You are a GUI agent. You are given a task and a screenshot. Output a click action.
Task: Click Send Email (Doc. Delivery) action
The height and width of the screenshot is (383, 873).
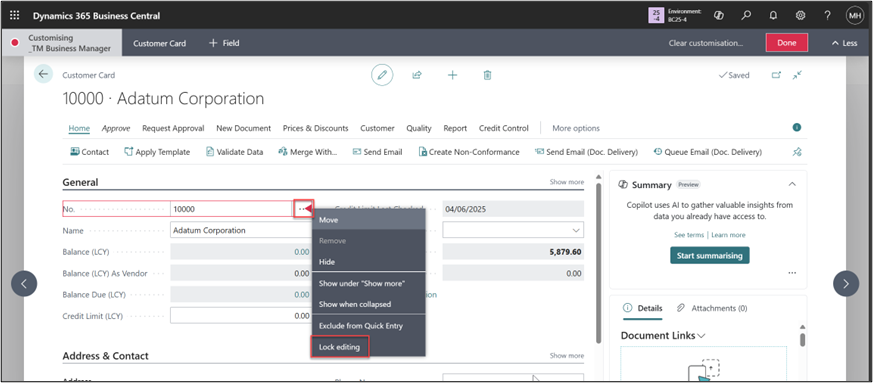(586, 152)
